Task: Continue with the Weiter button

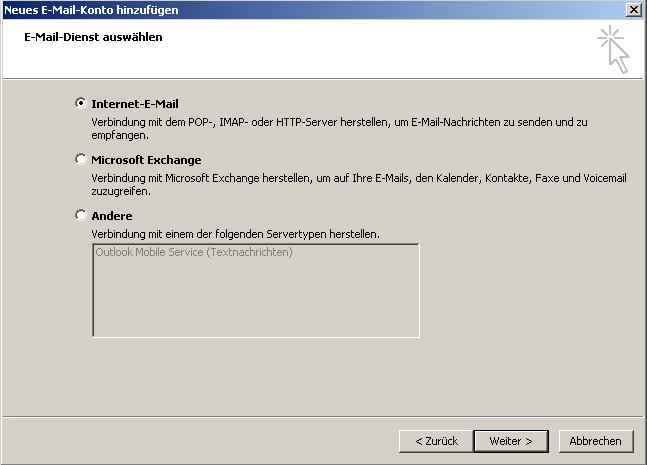Action: pos(511,441)
